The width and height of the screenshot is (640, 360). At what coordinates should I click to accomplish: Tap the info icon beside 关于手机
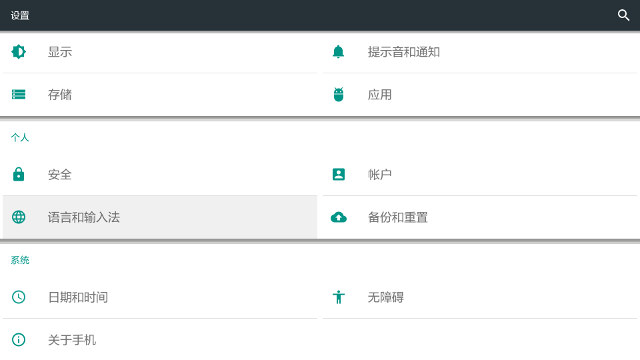click(18, 339)
